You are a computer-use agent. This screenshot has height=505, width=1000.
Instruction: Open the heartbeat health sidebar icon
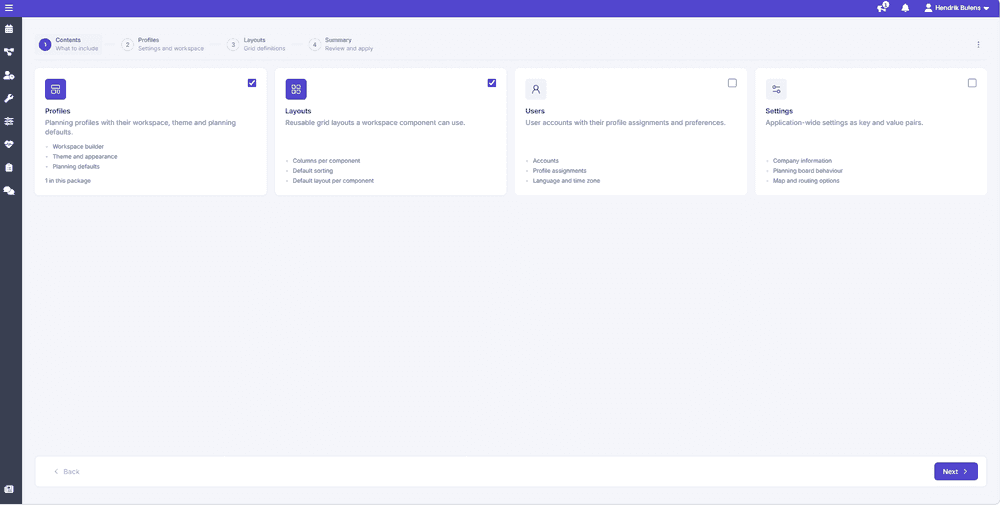(9, 144)
